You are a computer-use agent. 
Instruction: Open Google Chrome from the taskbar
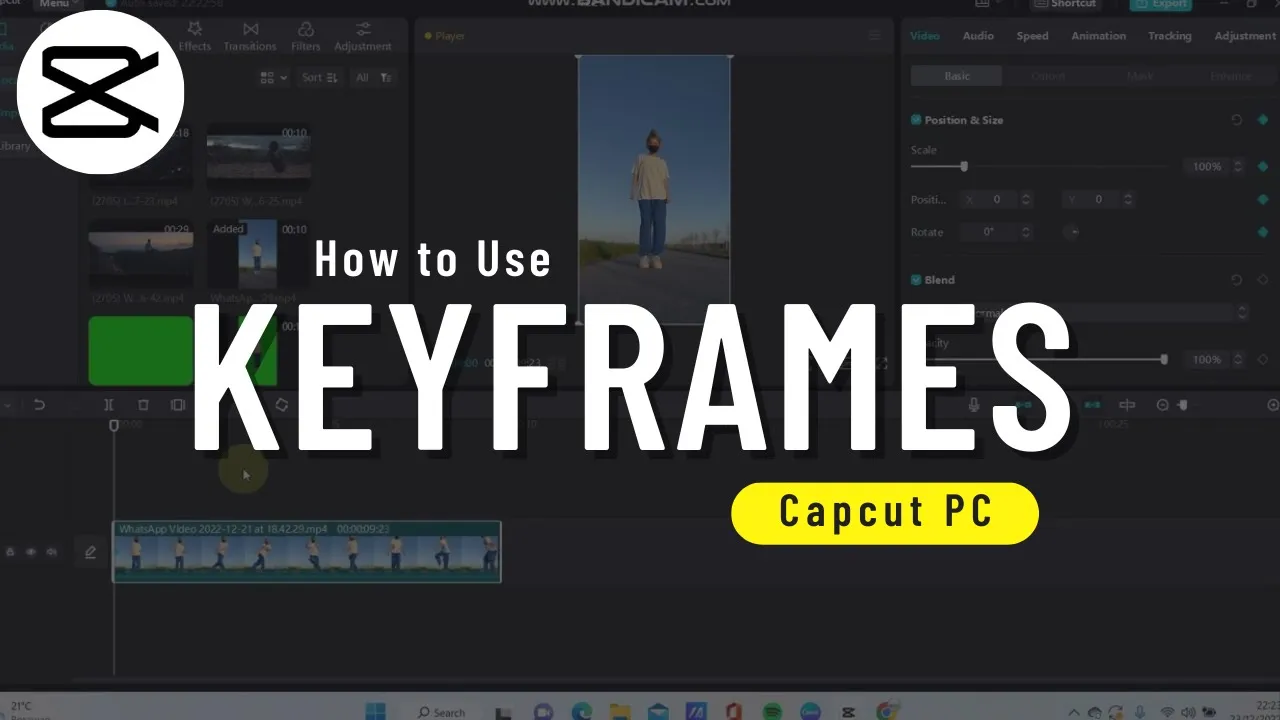click(885, 711)
